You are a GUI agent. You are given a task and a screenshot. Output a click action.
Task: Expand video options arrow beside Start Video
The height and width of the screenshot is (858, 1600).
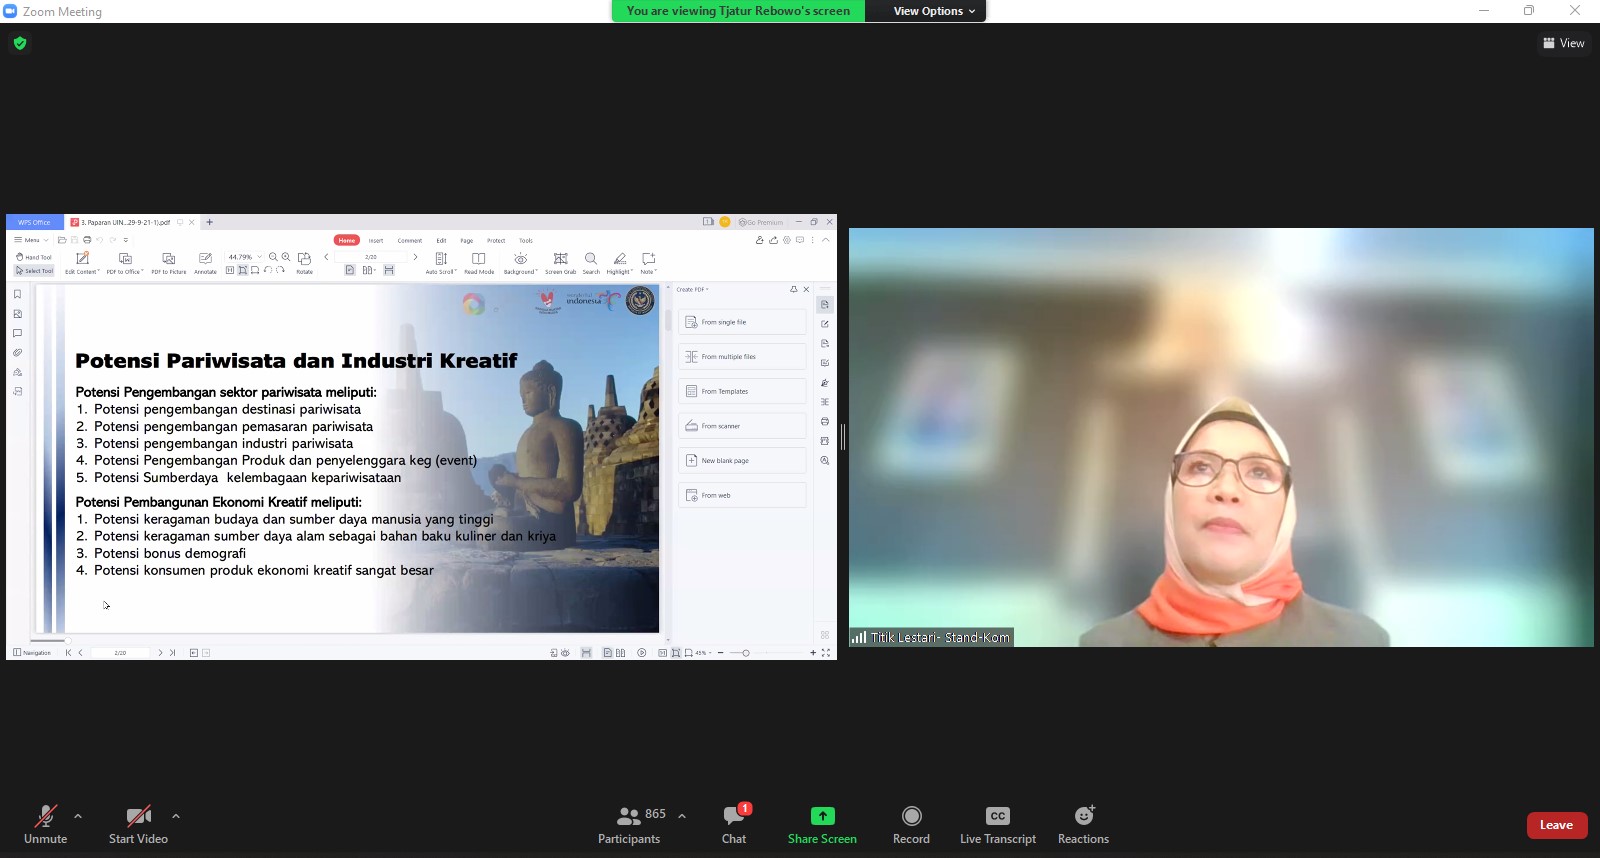click(x=176, y=816)
